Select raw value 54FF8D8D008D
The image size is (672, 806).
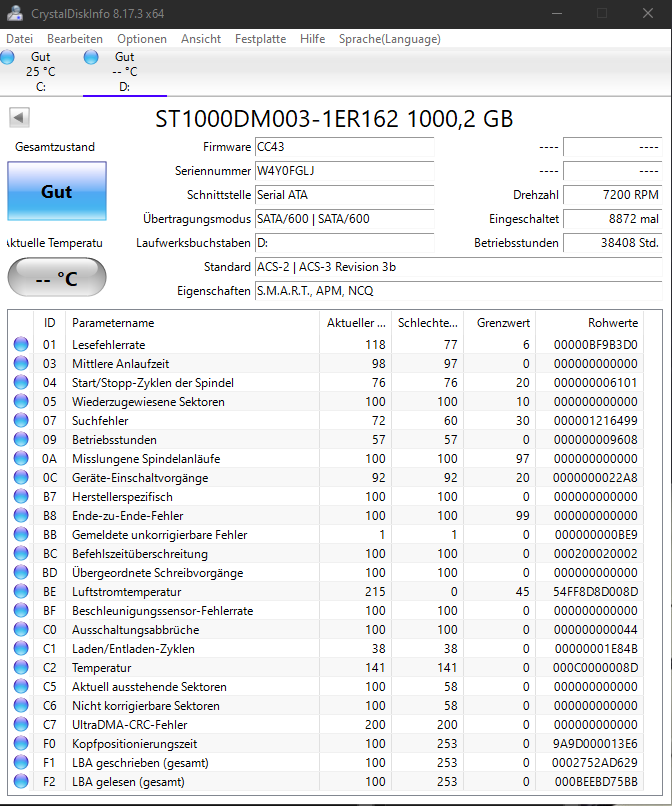point(595,592)
